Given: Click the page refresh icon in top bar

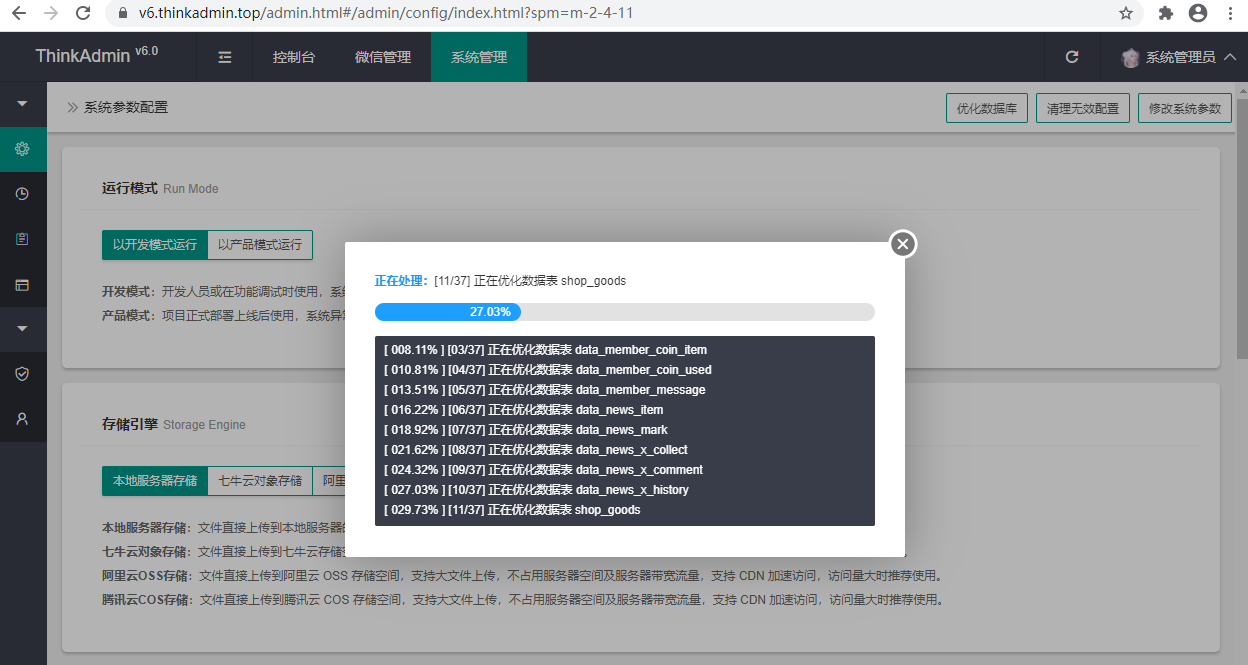Looking at the screenshot, I should click(1071, 57).
